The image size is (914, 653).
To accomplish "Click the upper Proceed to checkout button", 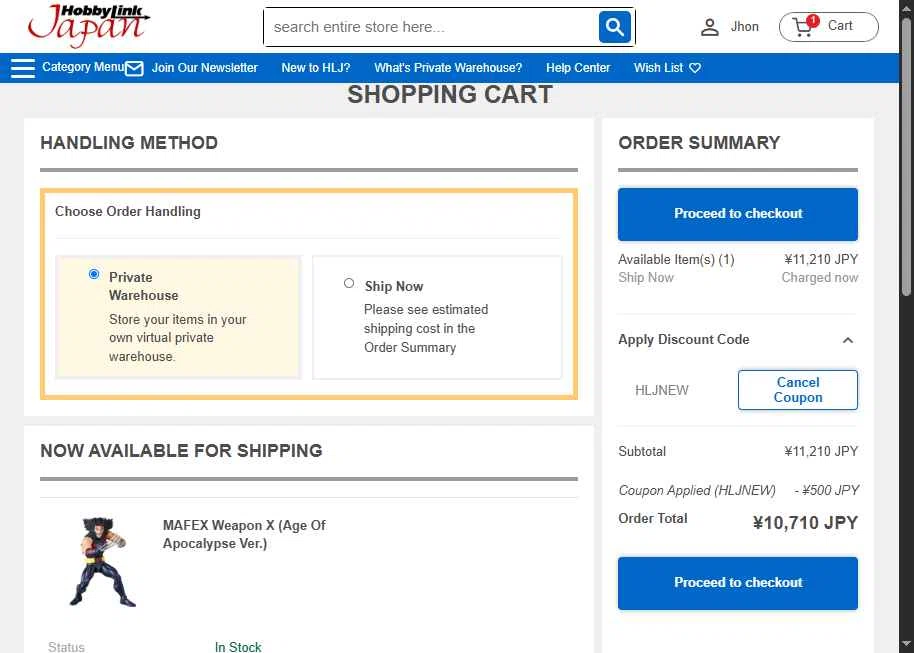I will (x=737, y=214).
